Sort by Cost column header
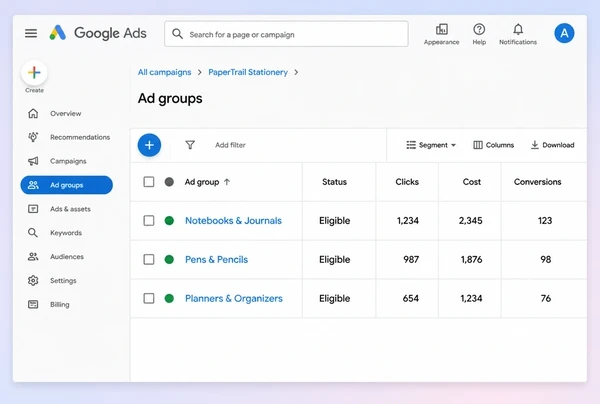 tap(472, 182)
